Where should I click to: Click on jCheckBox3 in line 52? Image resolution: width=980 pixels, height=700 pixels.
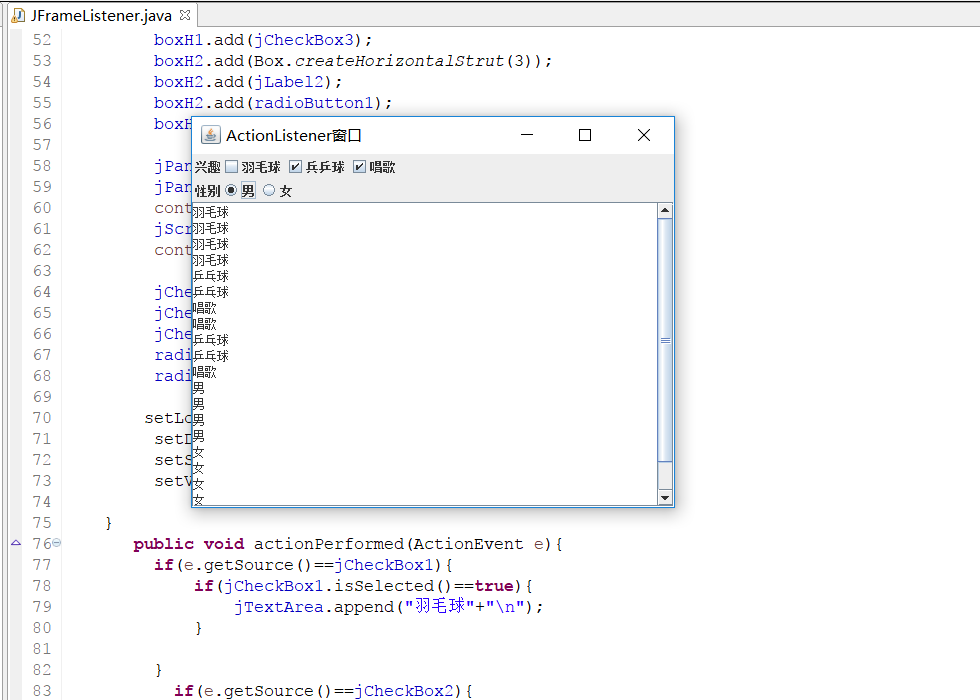point(304,40)
